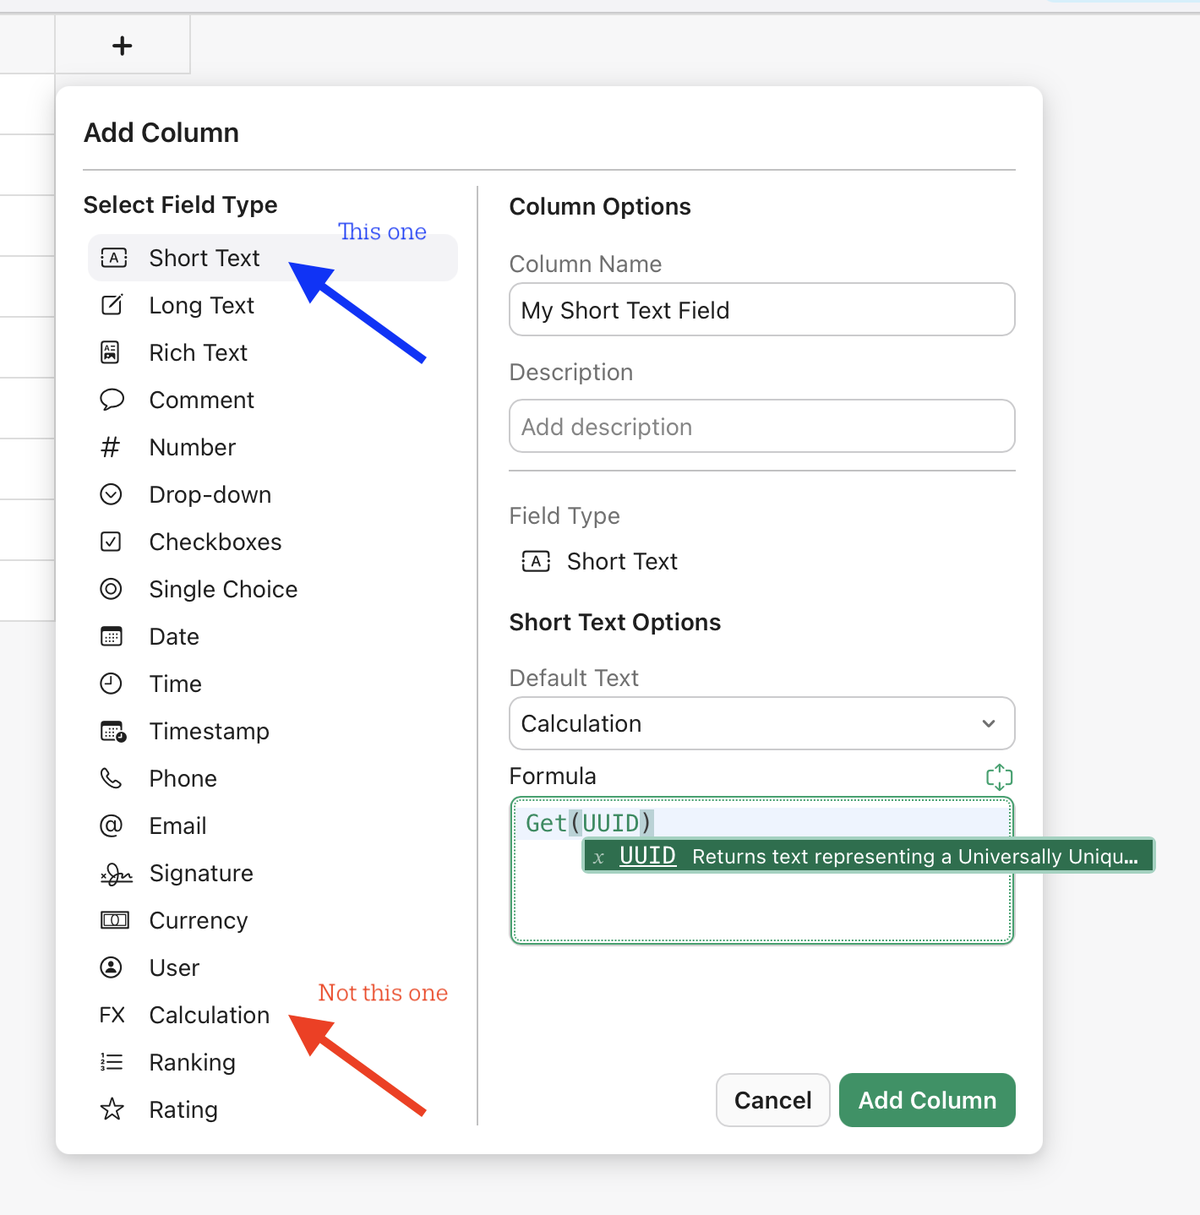Select Currency label in list
The image size is (1200, 1215).
click(198, 920)
